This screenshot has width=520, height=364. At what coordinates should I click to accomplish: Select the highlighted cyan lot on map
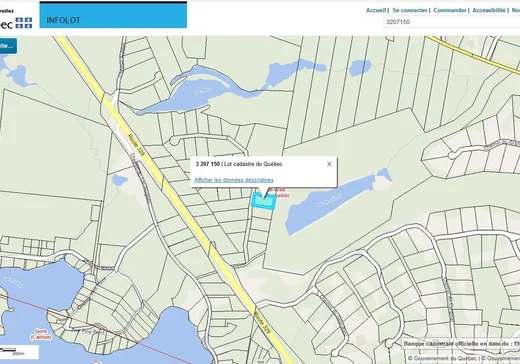coord(263,201)
